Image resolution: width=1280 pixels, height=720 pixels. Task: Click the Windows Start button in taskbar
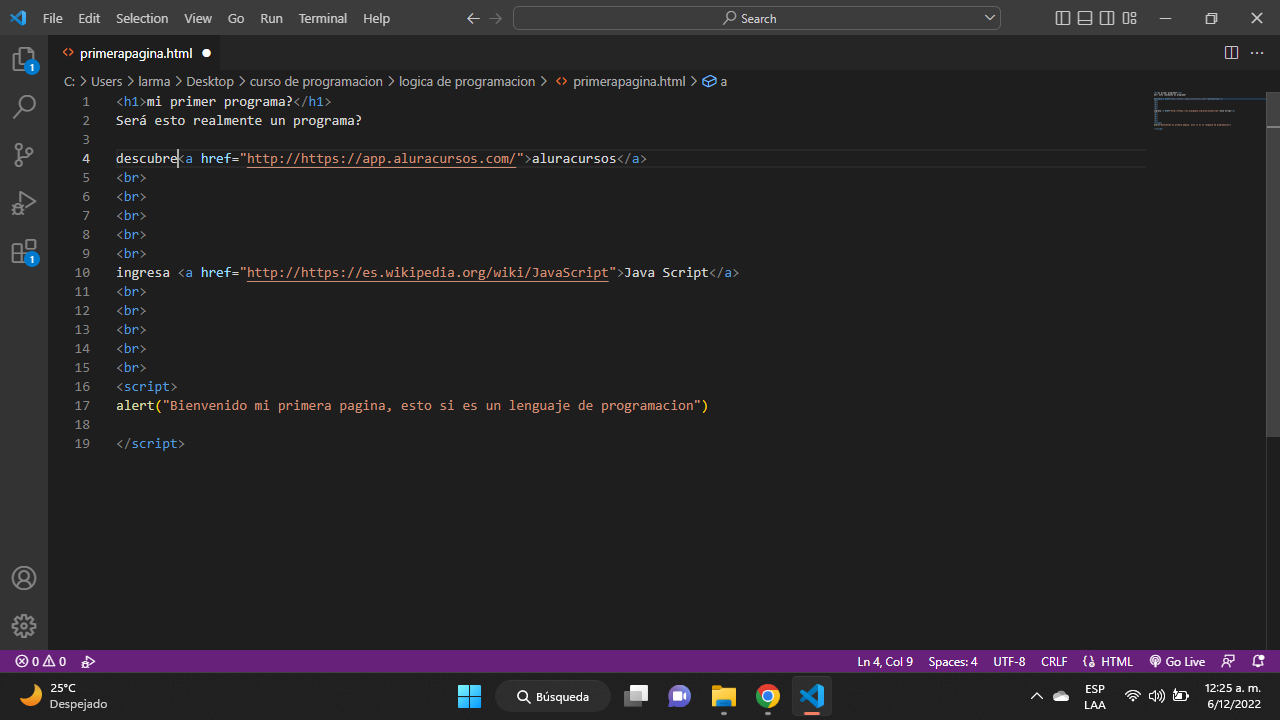pyautogui.click(x=469, y=696)
